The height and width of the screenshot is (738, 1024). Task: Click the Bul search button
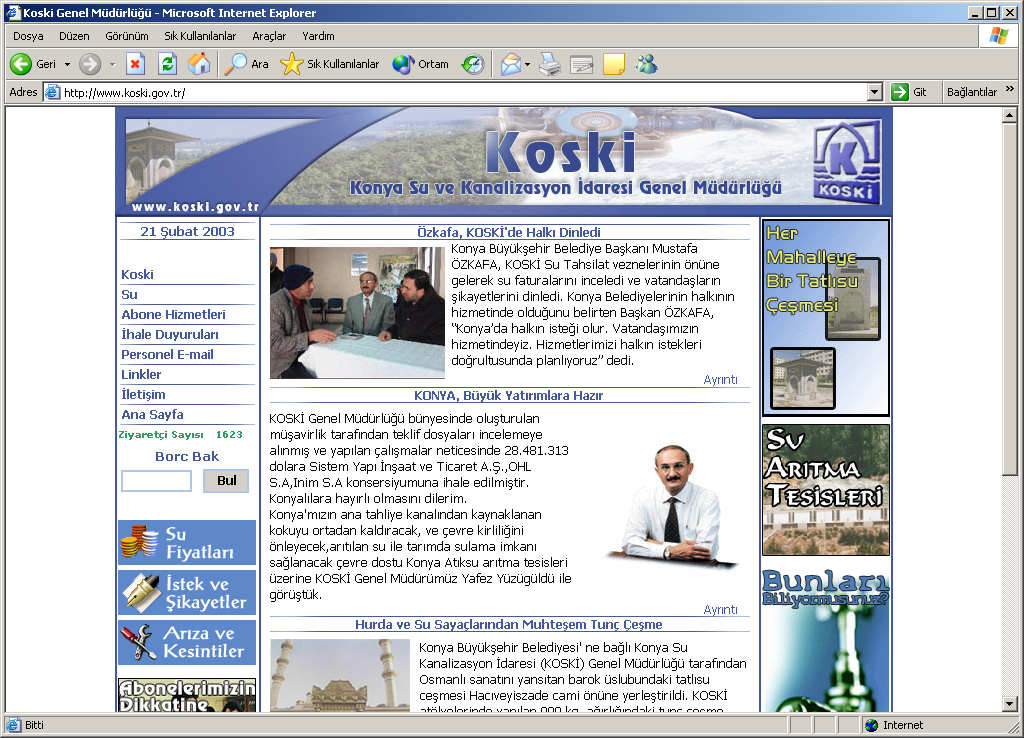point(226,481)
